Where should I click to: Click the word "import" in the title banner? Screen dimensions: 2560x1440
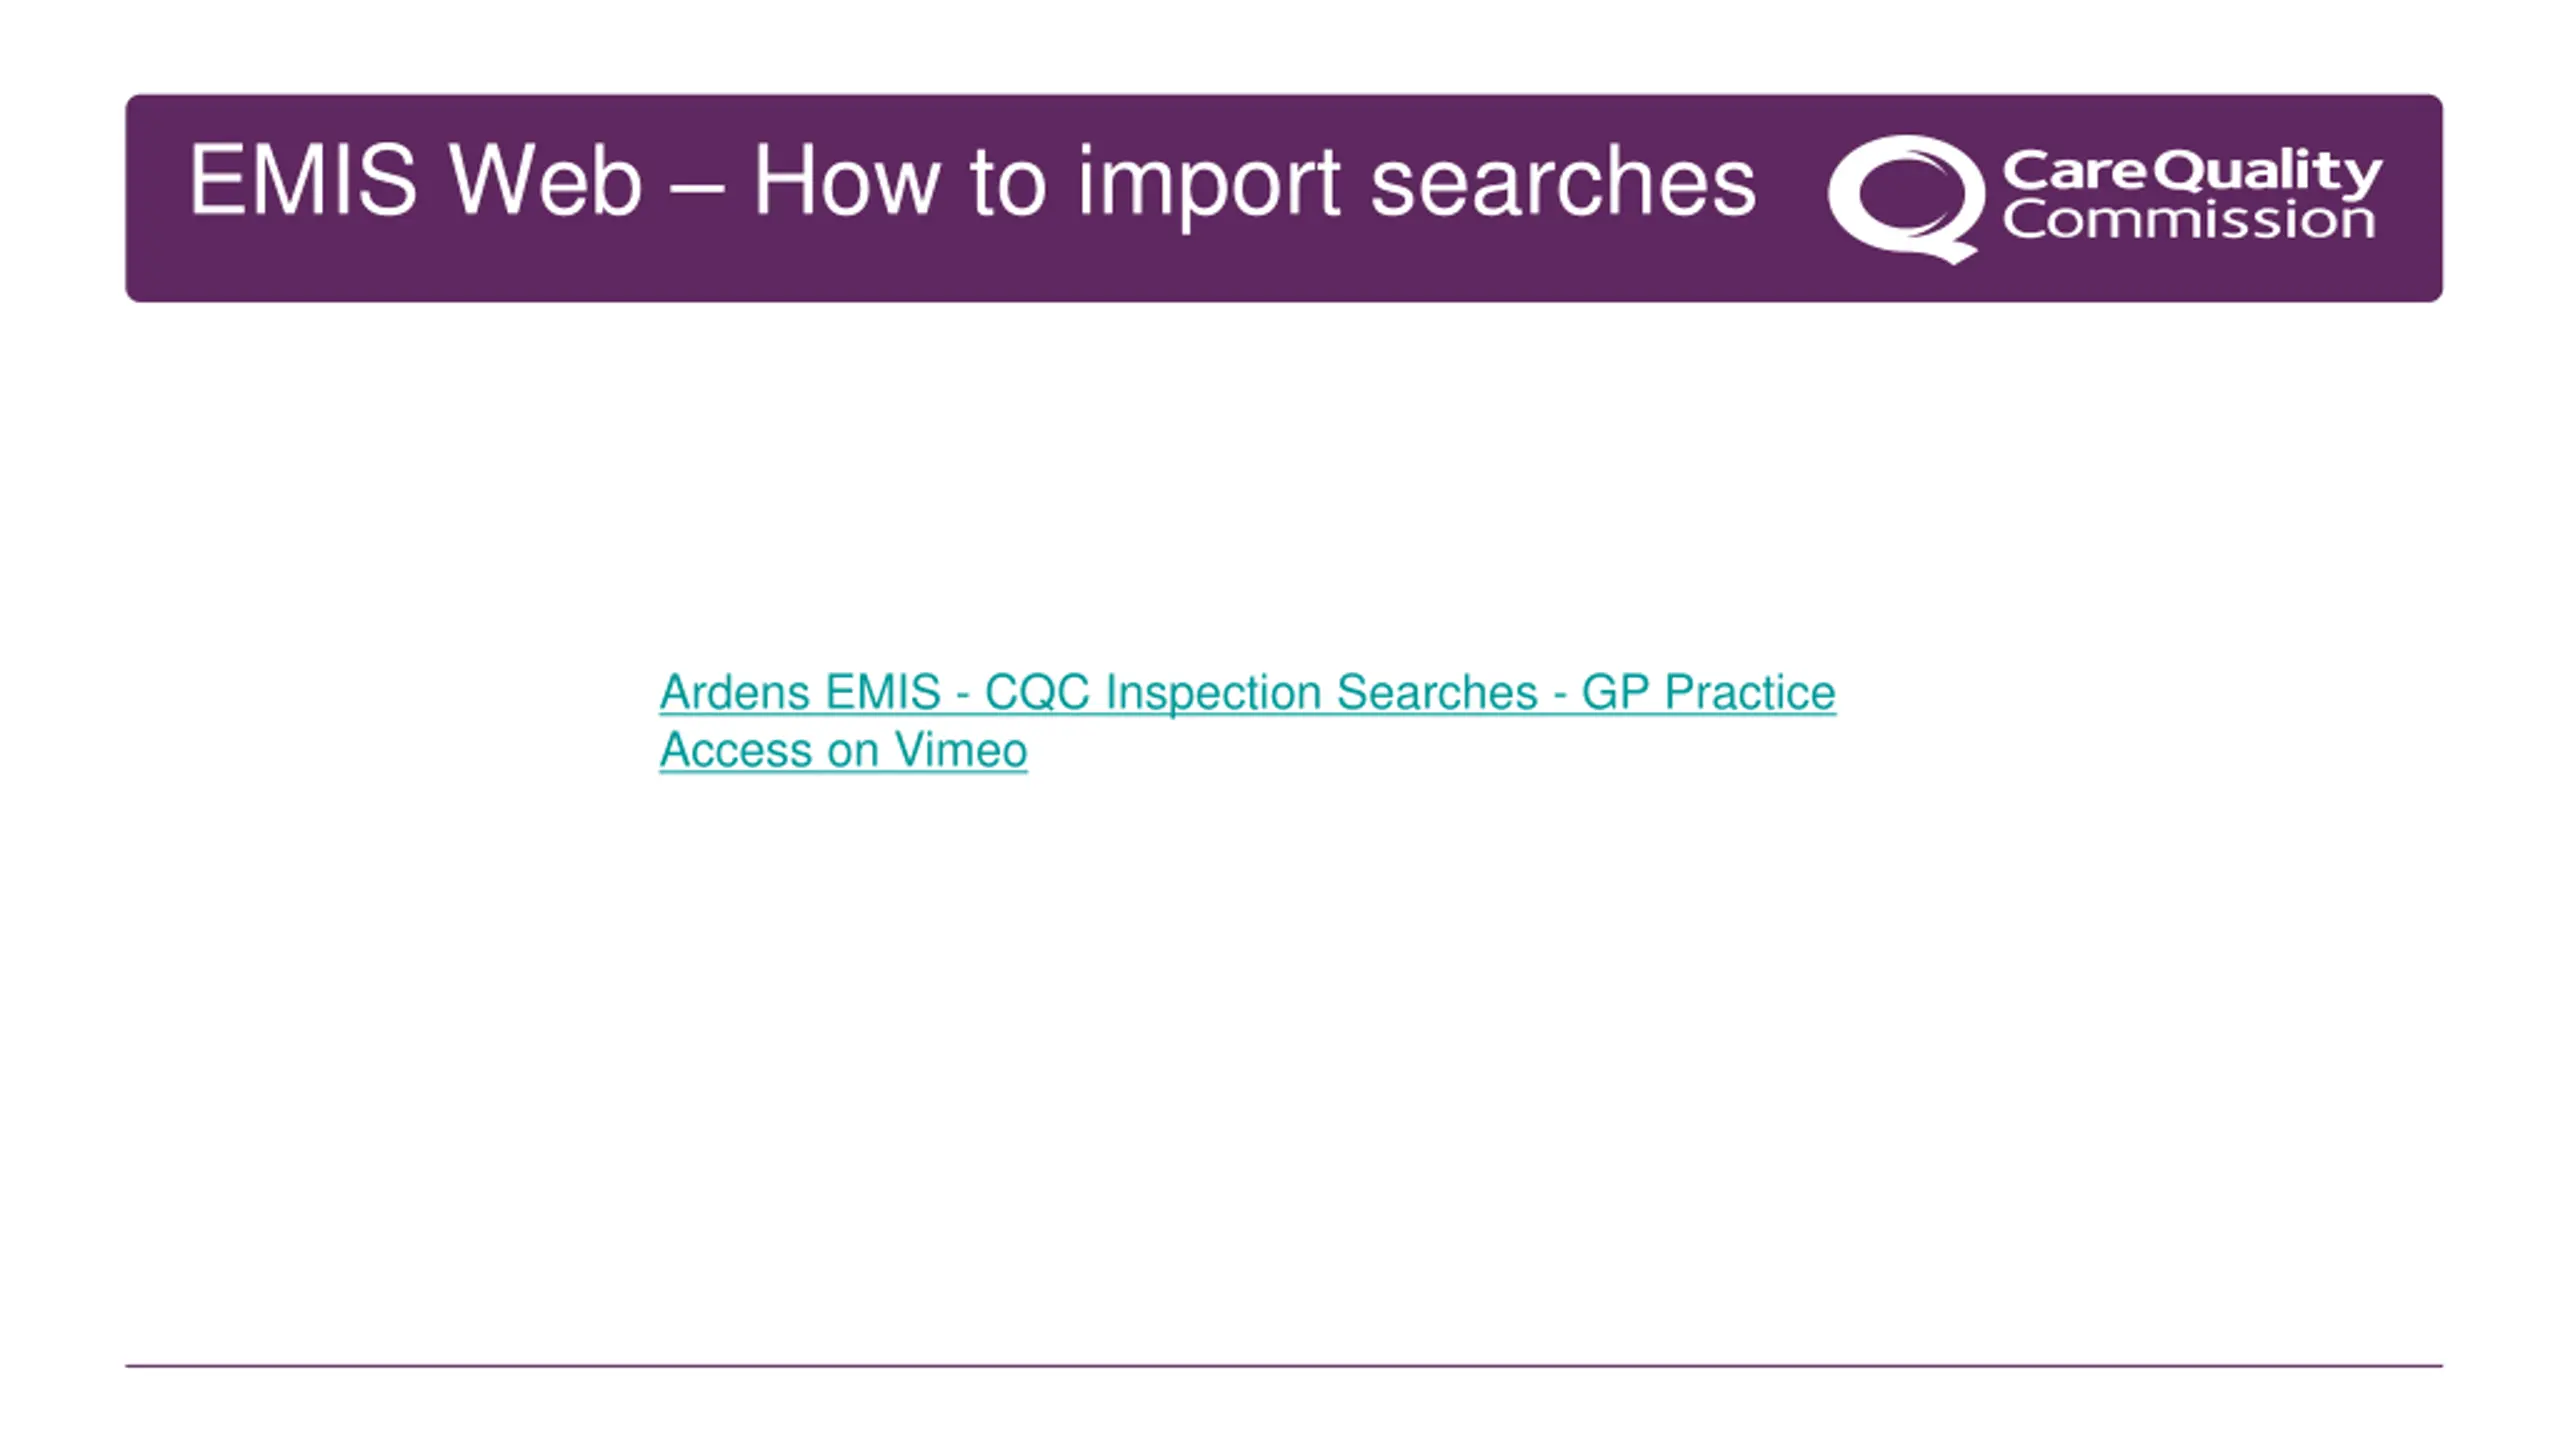1208,185
